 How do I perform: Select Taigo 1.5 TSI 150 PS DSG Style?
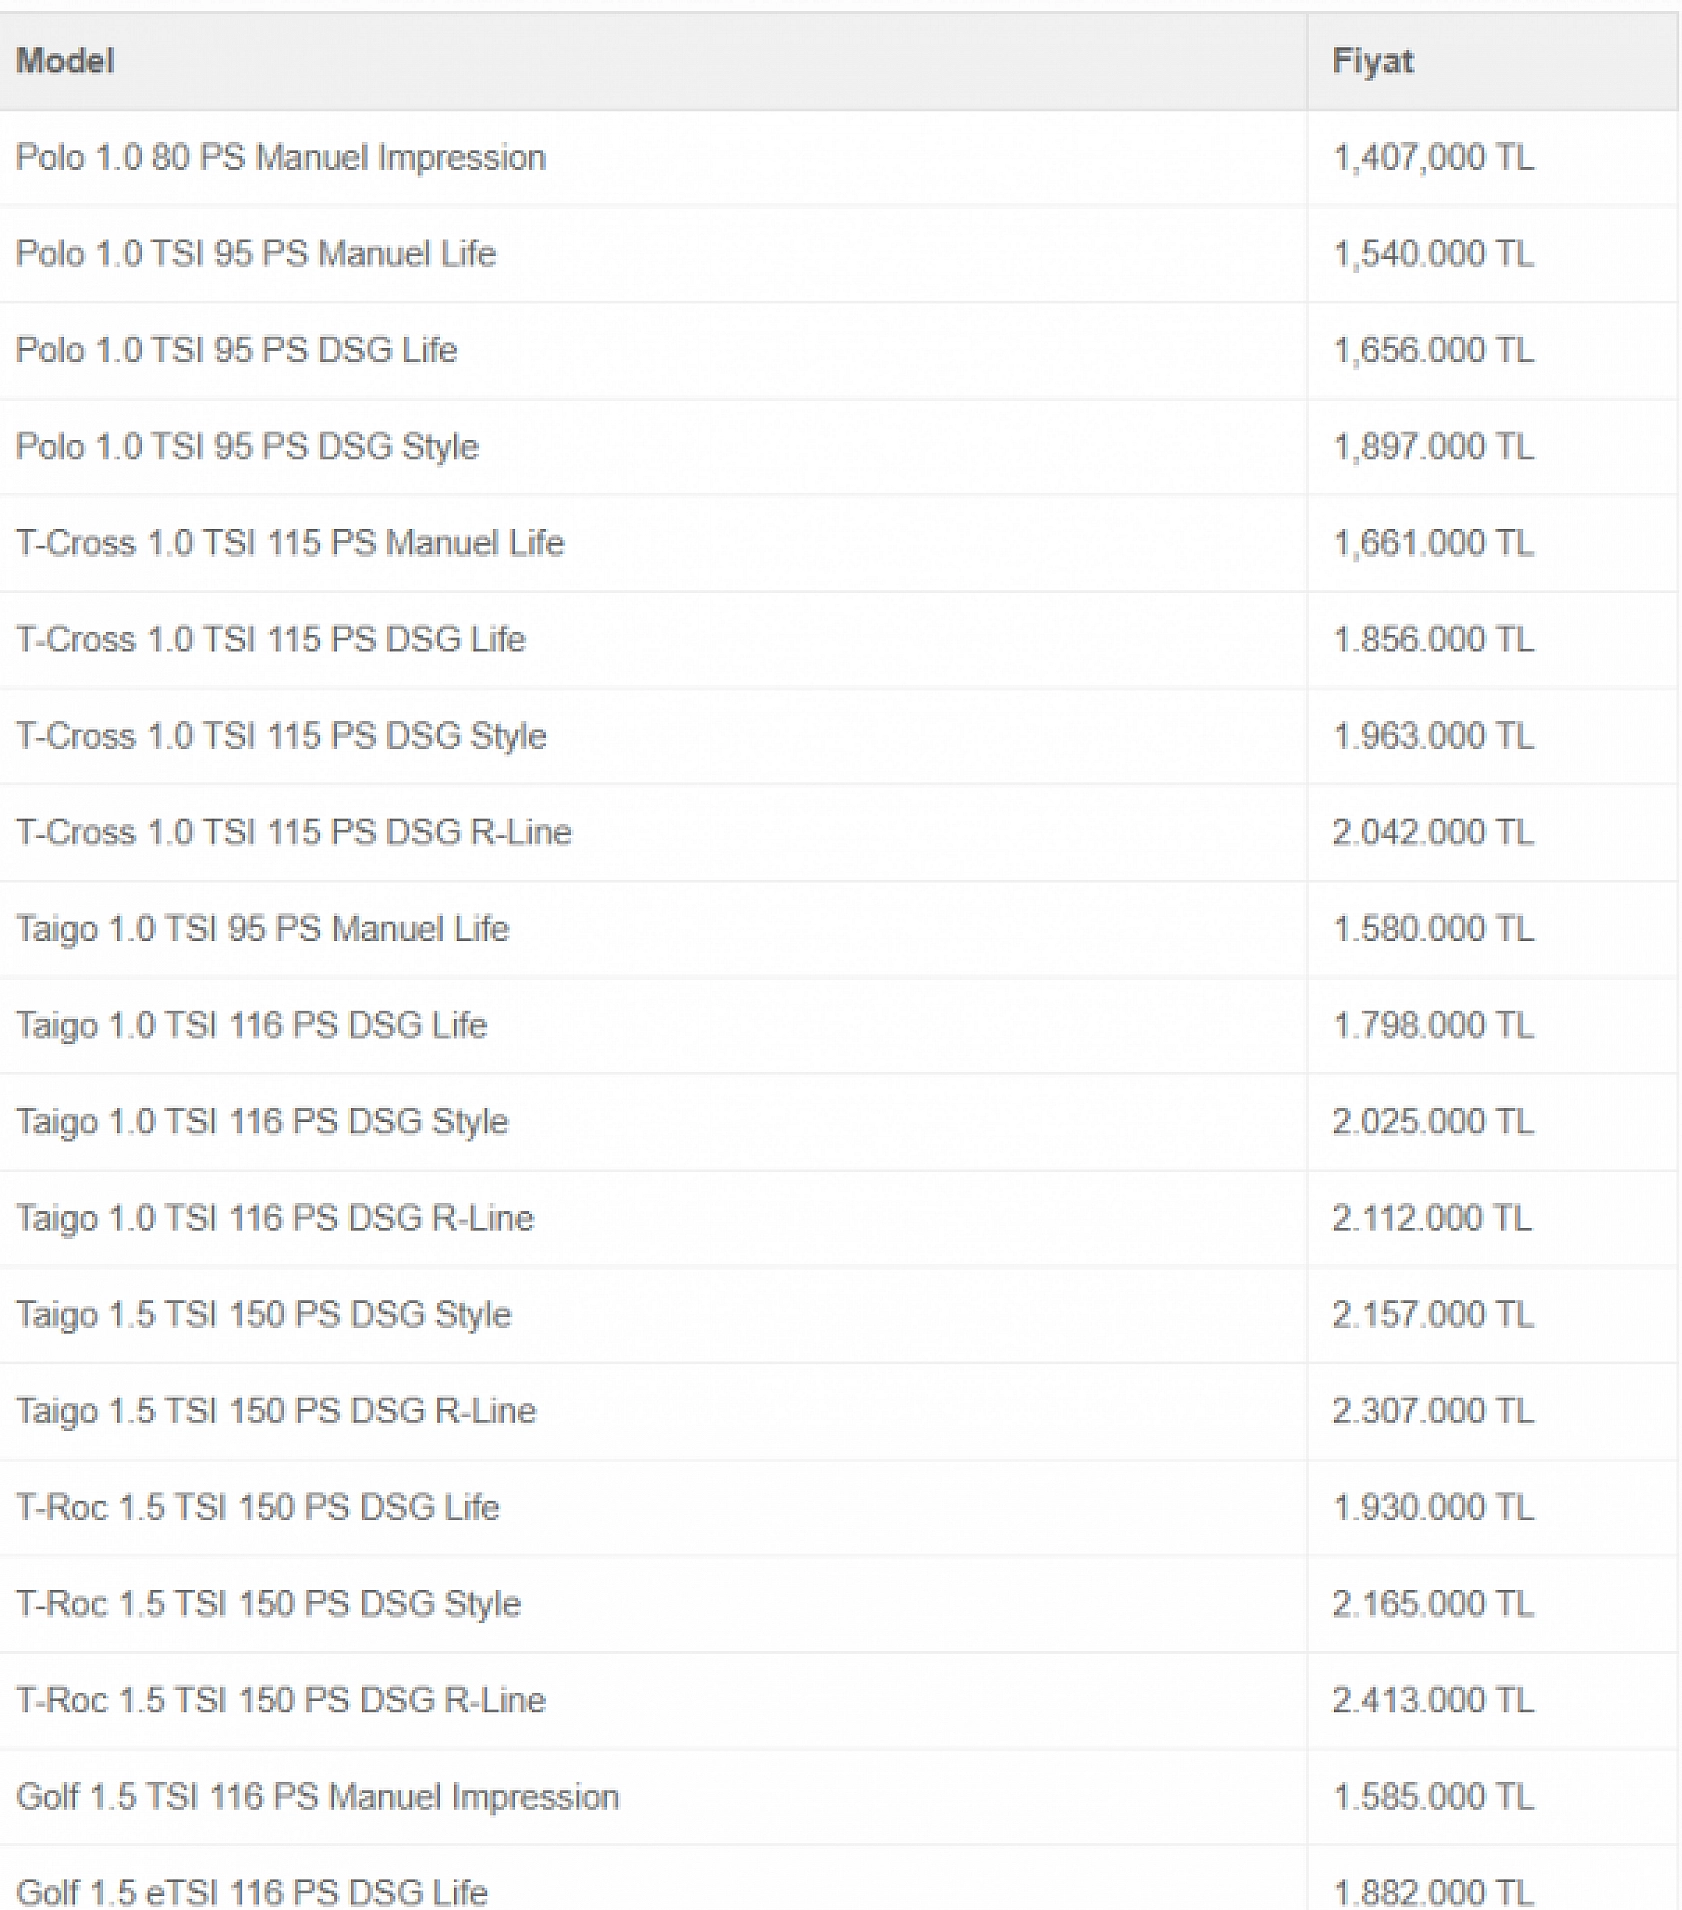point(263,1315)
